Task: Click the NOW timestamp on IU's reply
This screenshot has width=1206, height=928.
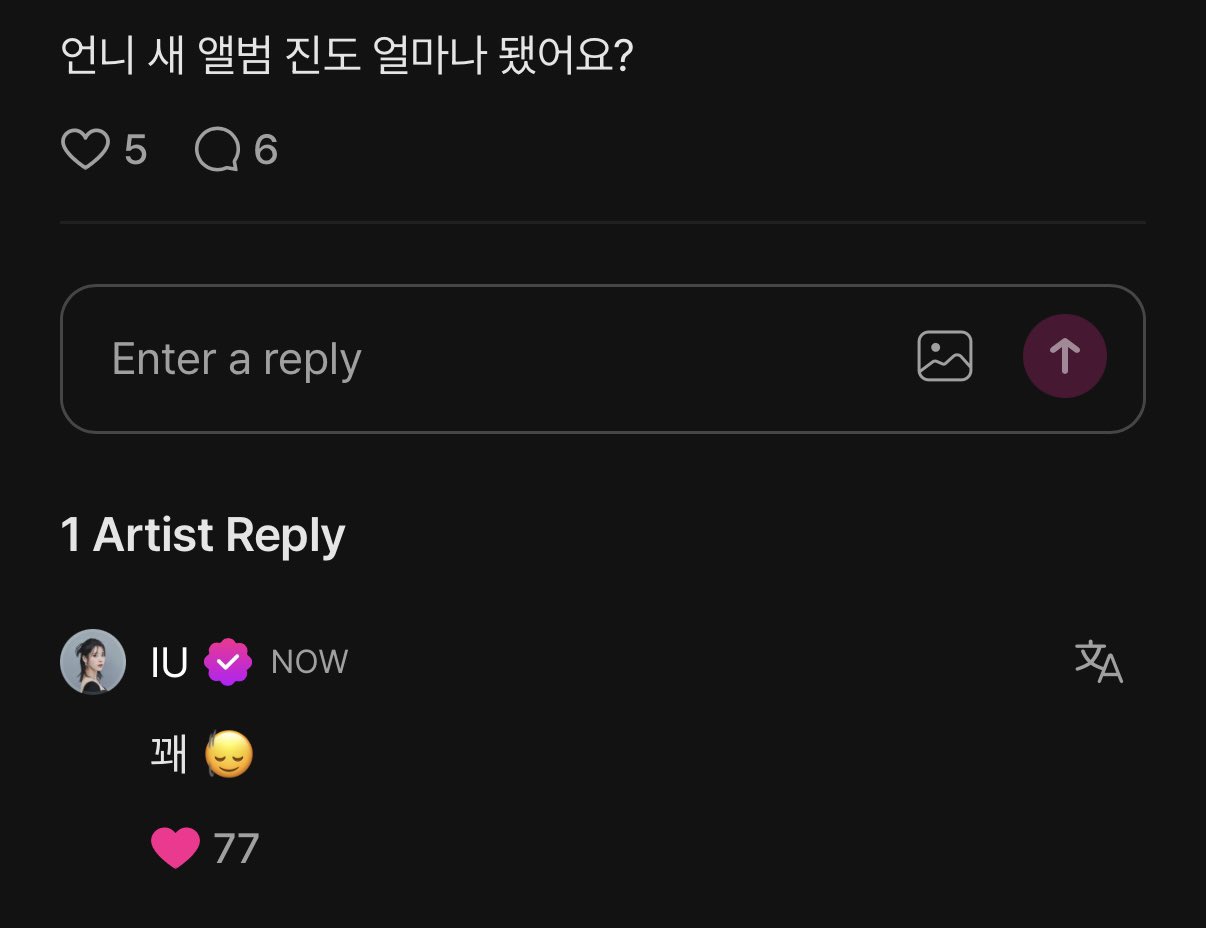Action: coord(309,662)
